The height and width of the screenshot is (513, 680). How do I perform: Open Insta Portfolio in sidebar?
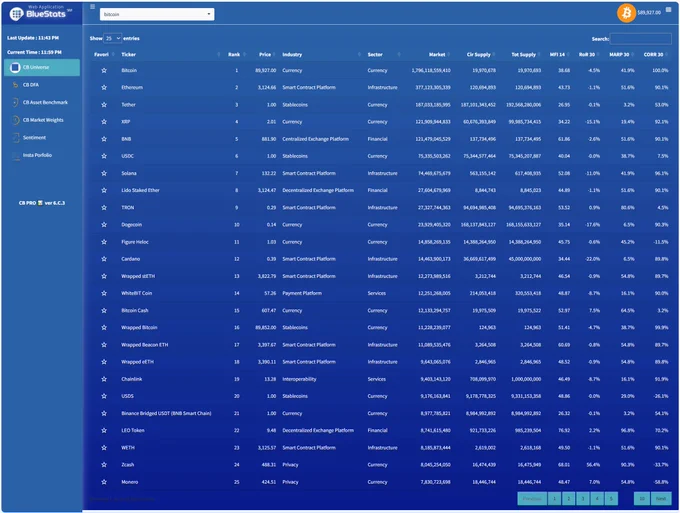coord(37,155)
